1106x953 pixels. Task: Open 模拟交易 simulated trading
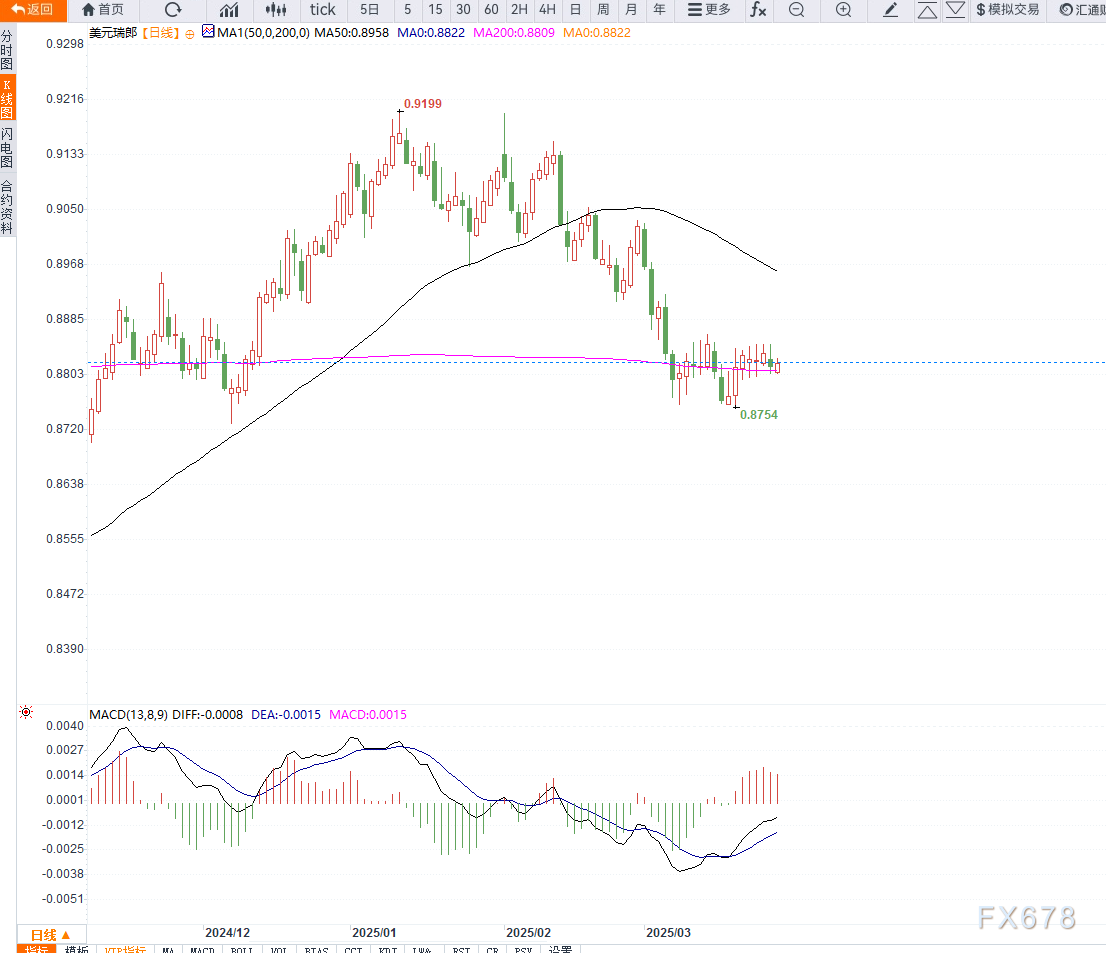1007,10
